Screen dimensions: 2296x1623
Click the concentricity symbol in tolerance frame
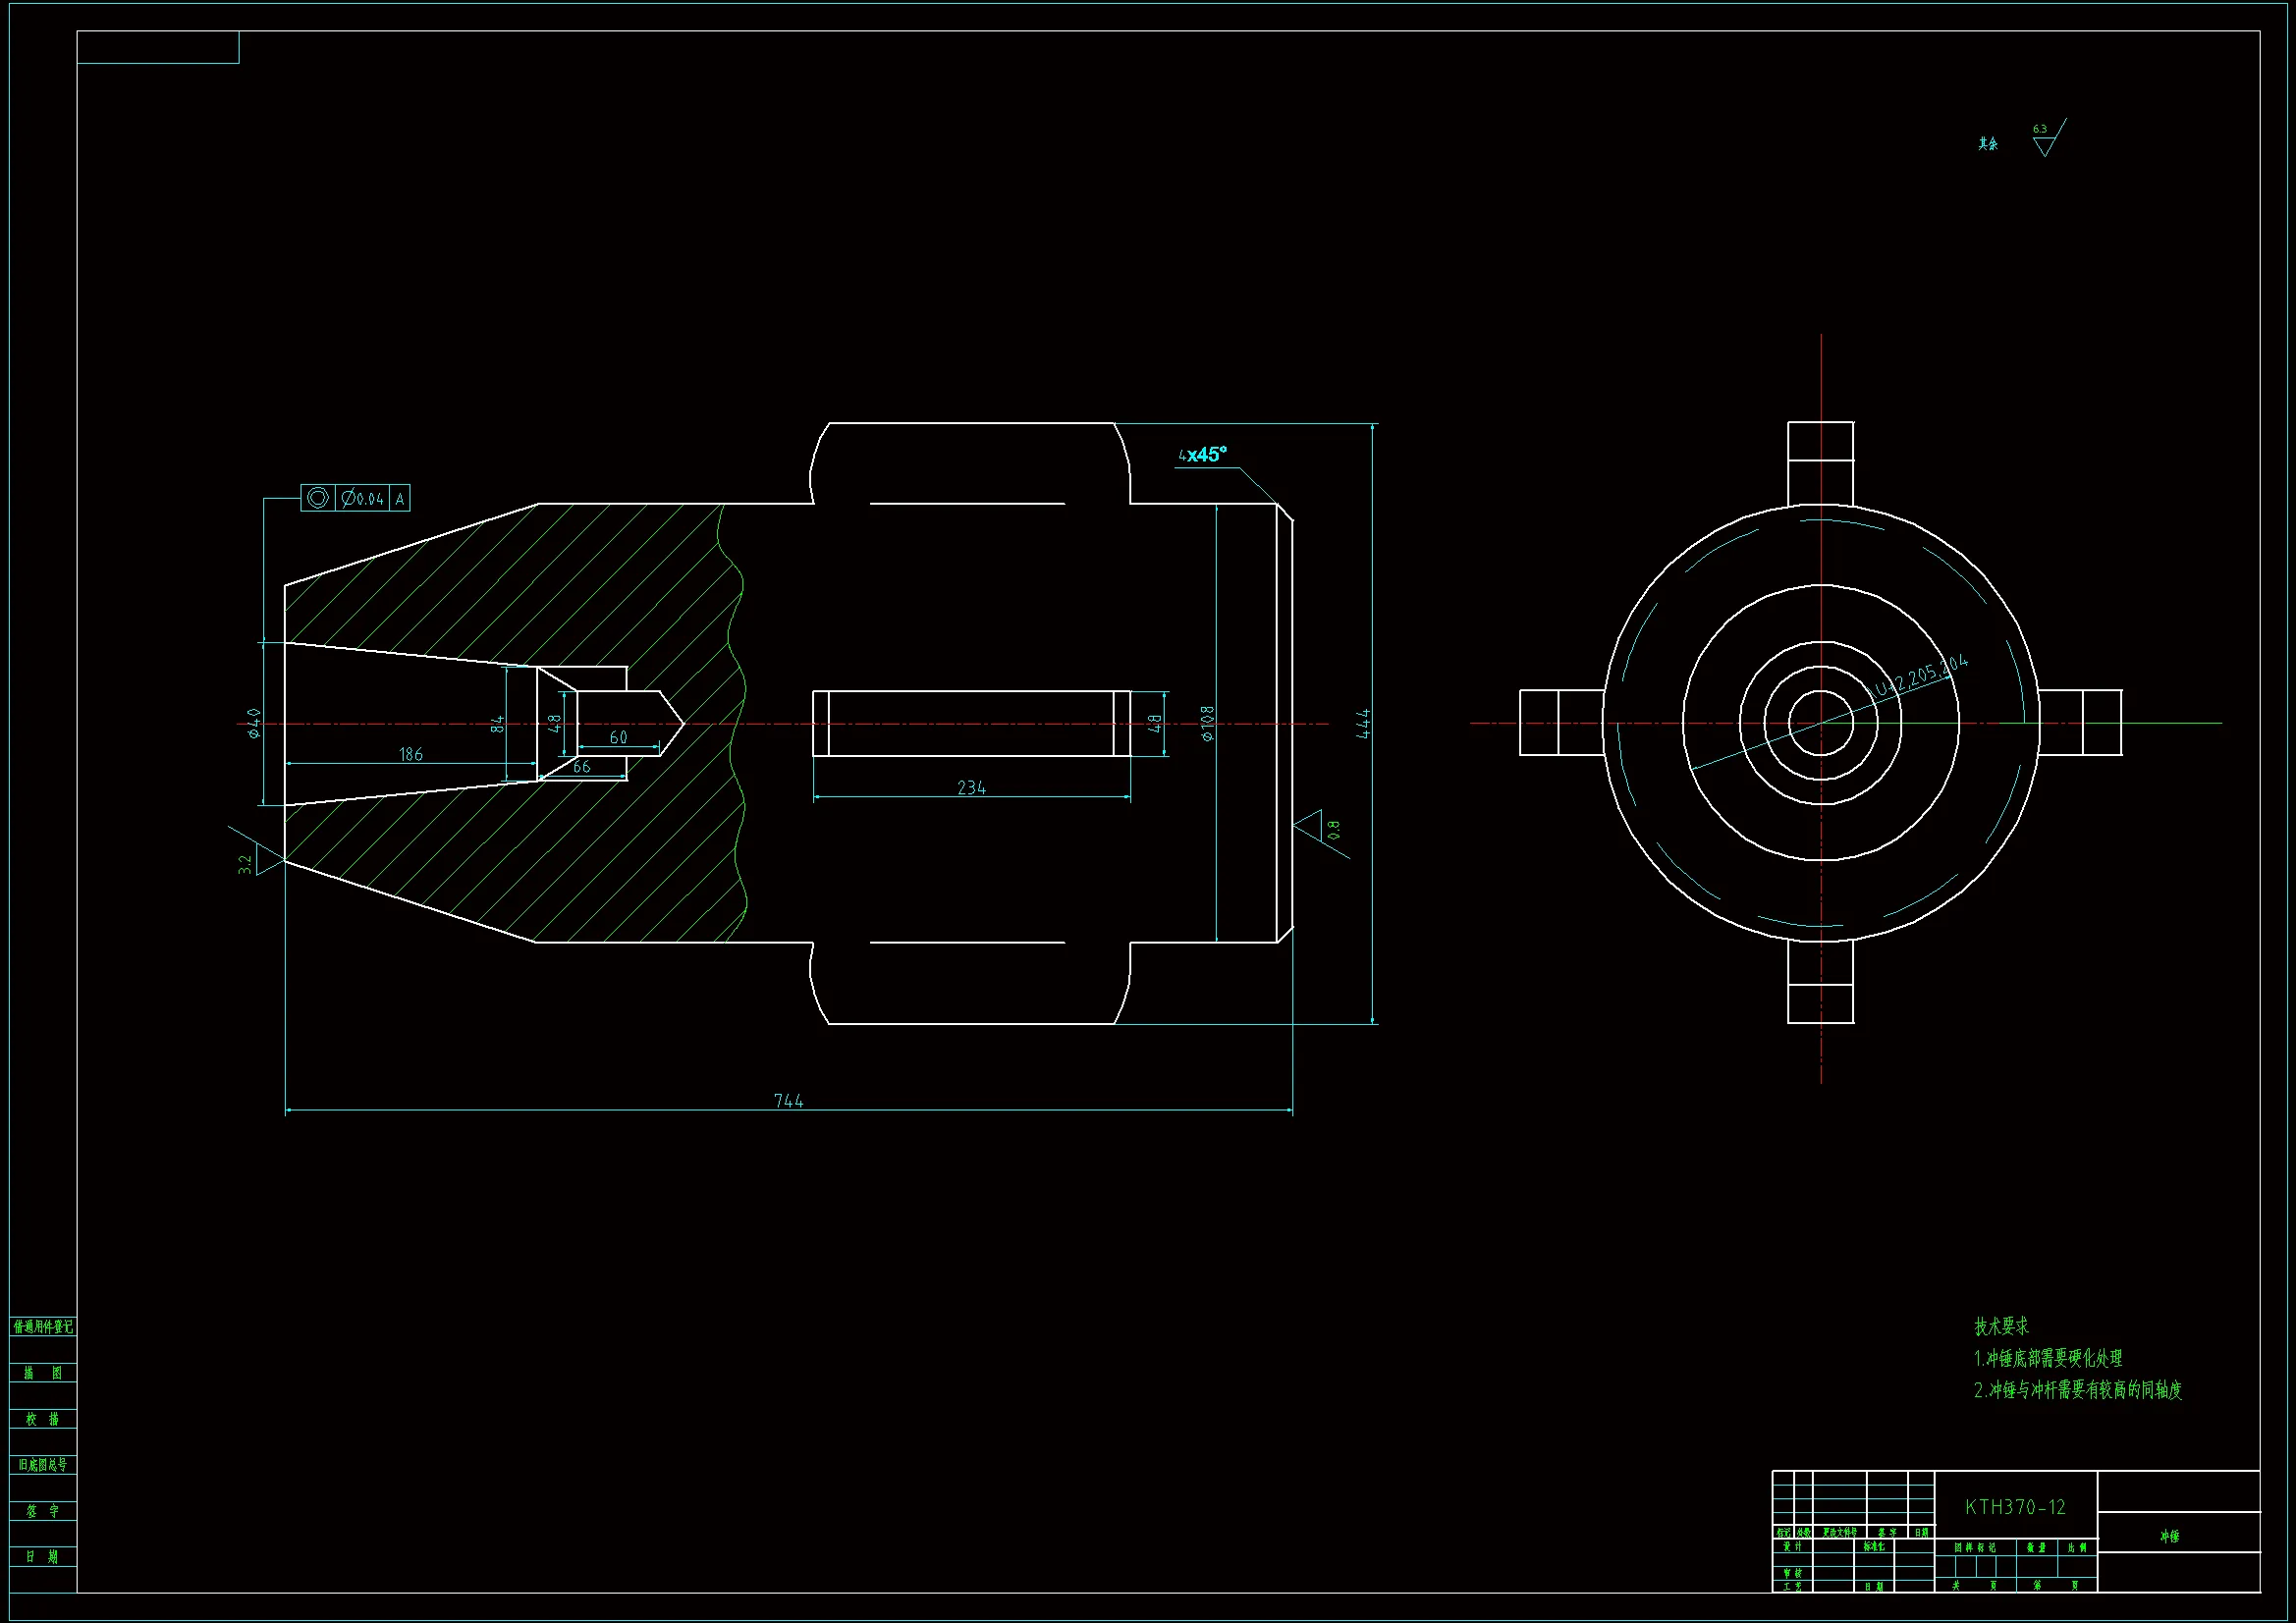[317, 498]
